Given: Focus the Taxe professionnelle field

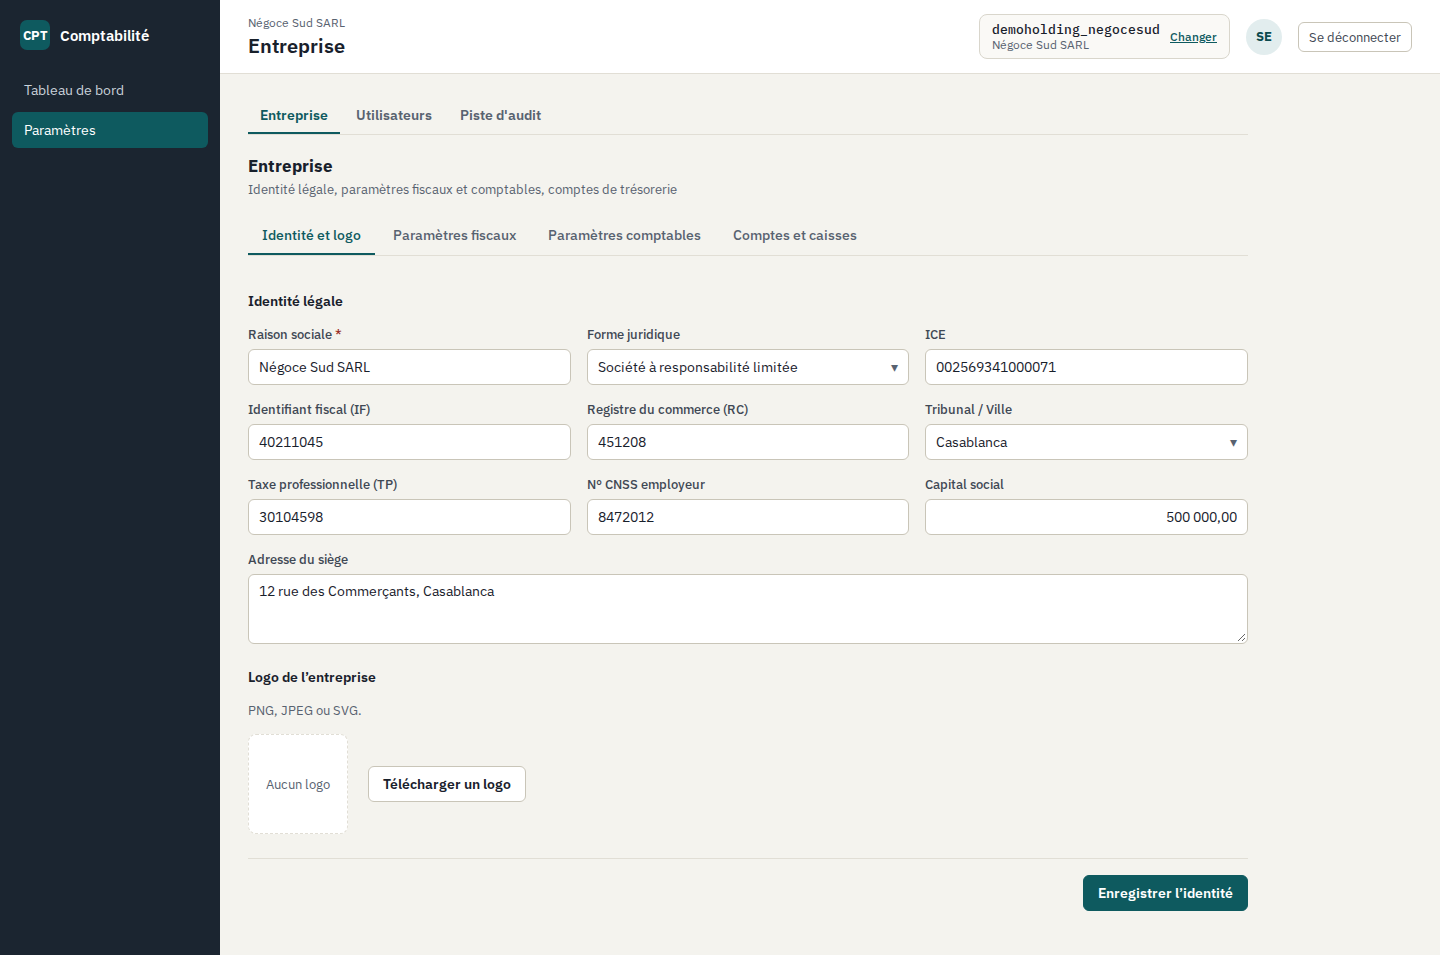Looking at the screenshot, I should tap(409, 517).
